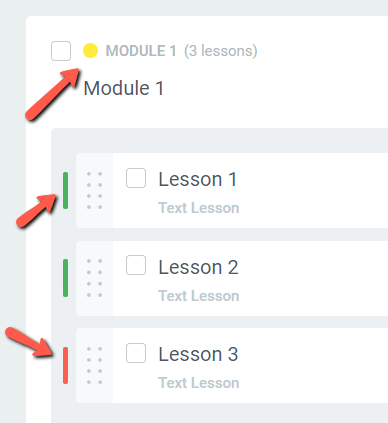Click the MODULE 1 header label

[141, 51]
